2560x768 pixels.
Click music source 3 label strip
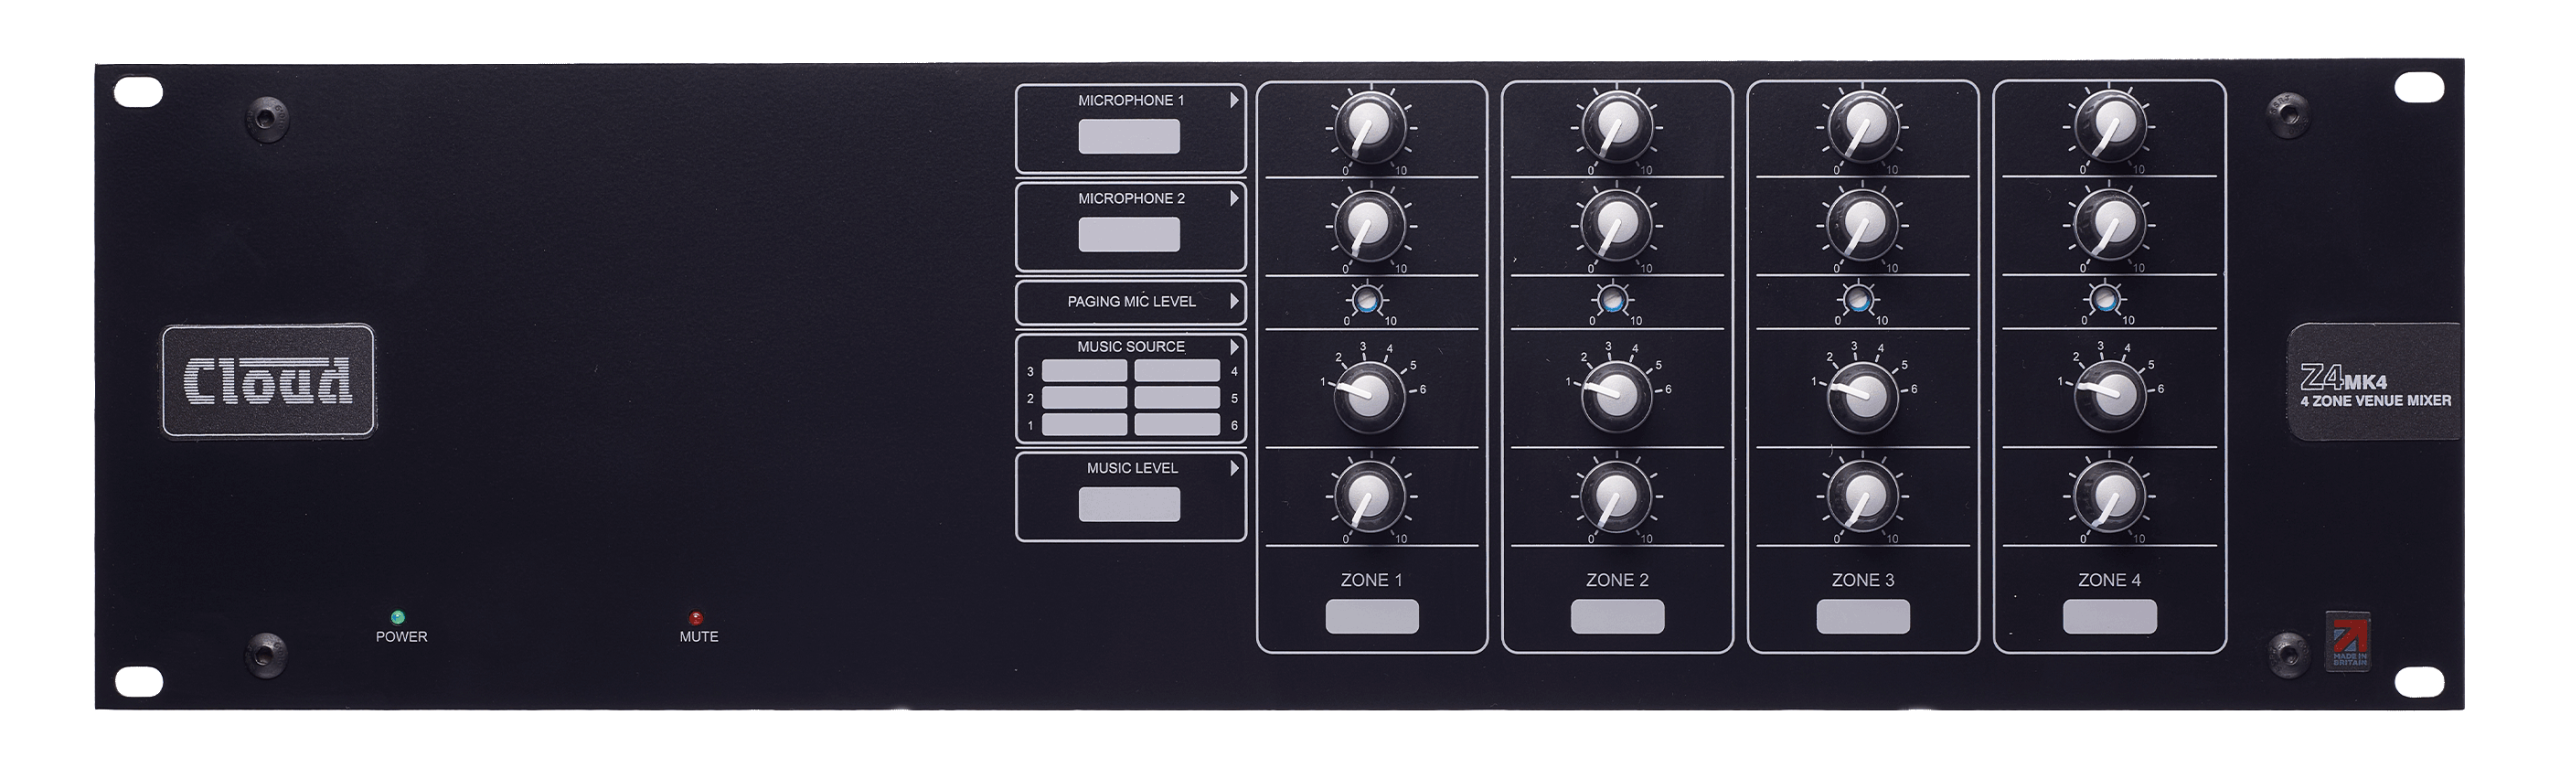click(x=1084, y=371)
